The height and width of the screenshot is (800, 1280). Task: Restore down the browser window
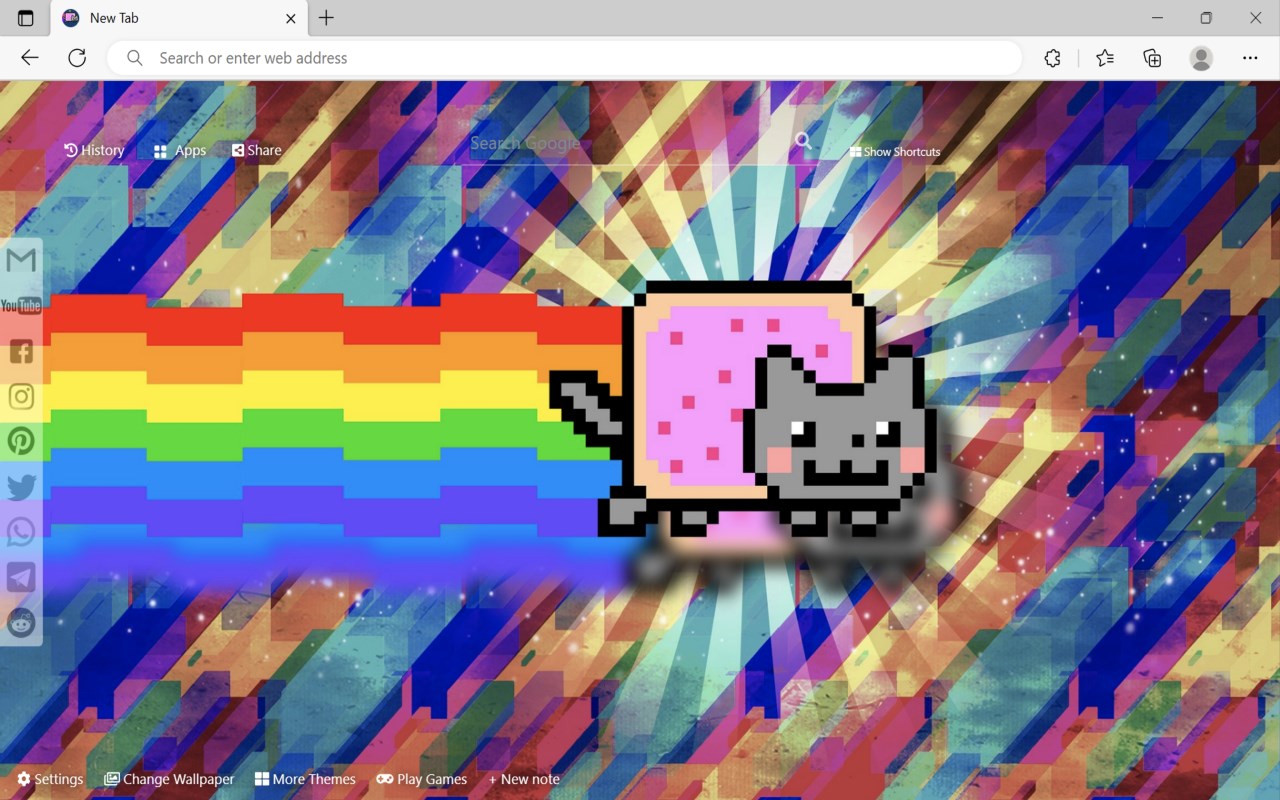1206,18
